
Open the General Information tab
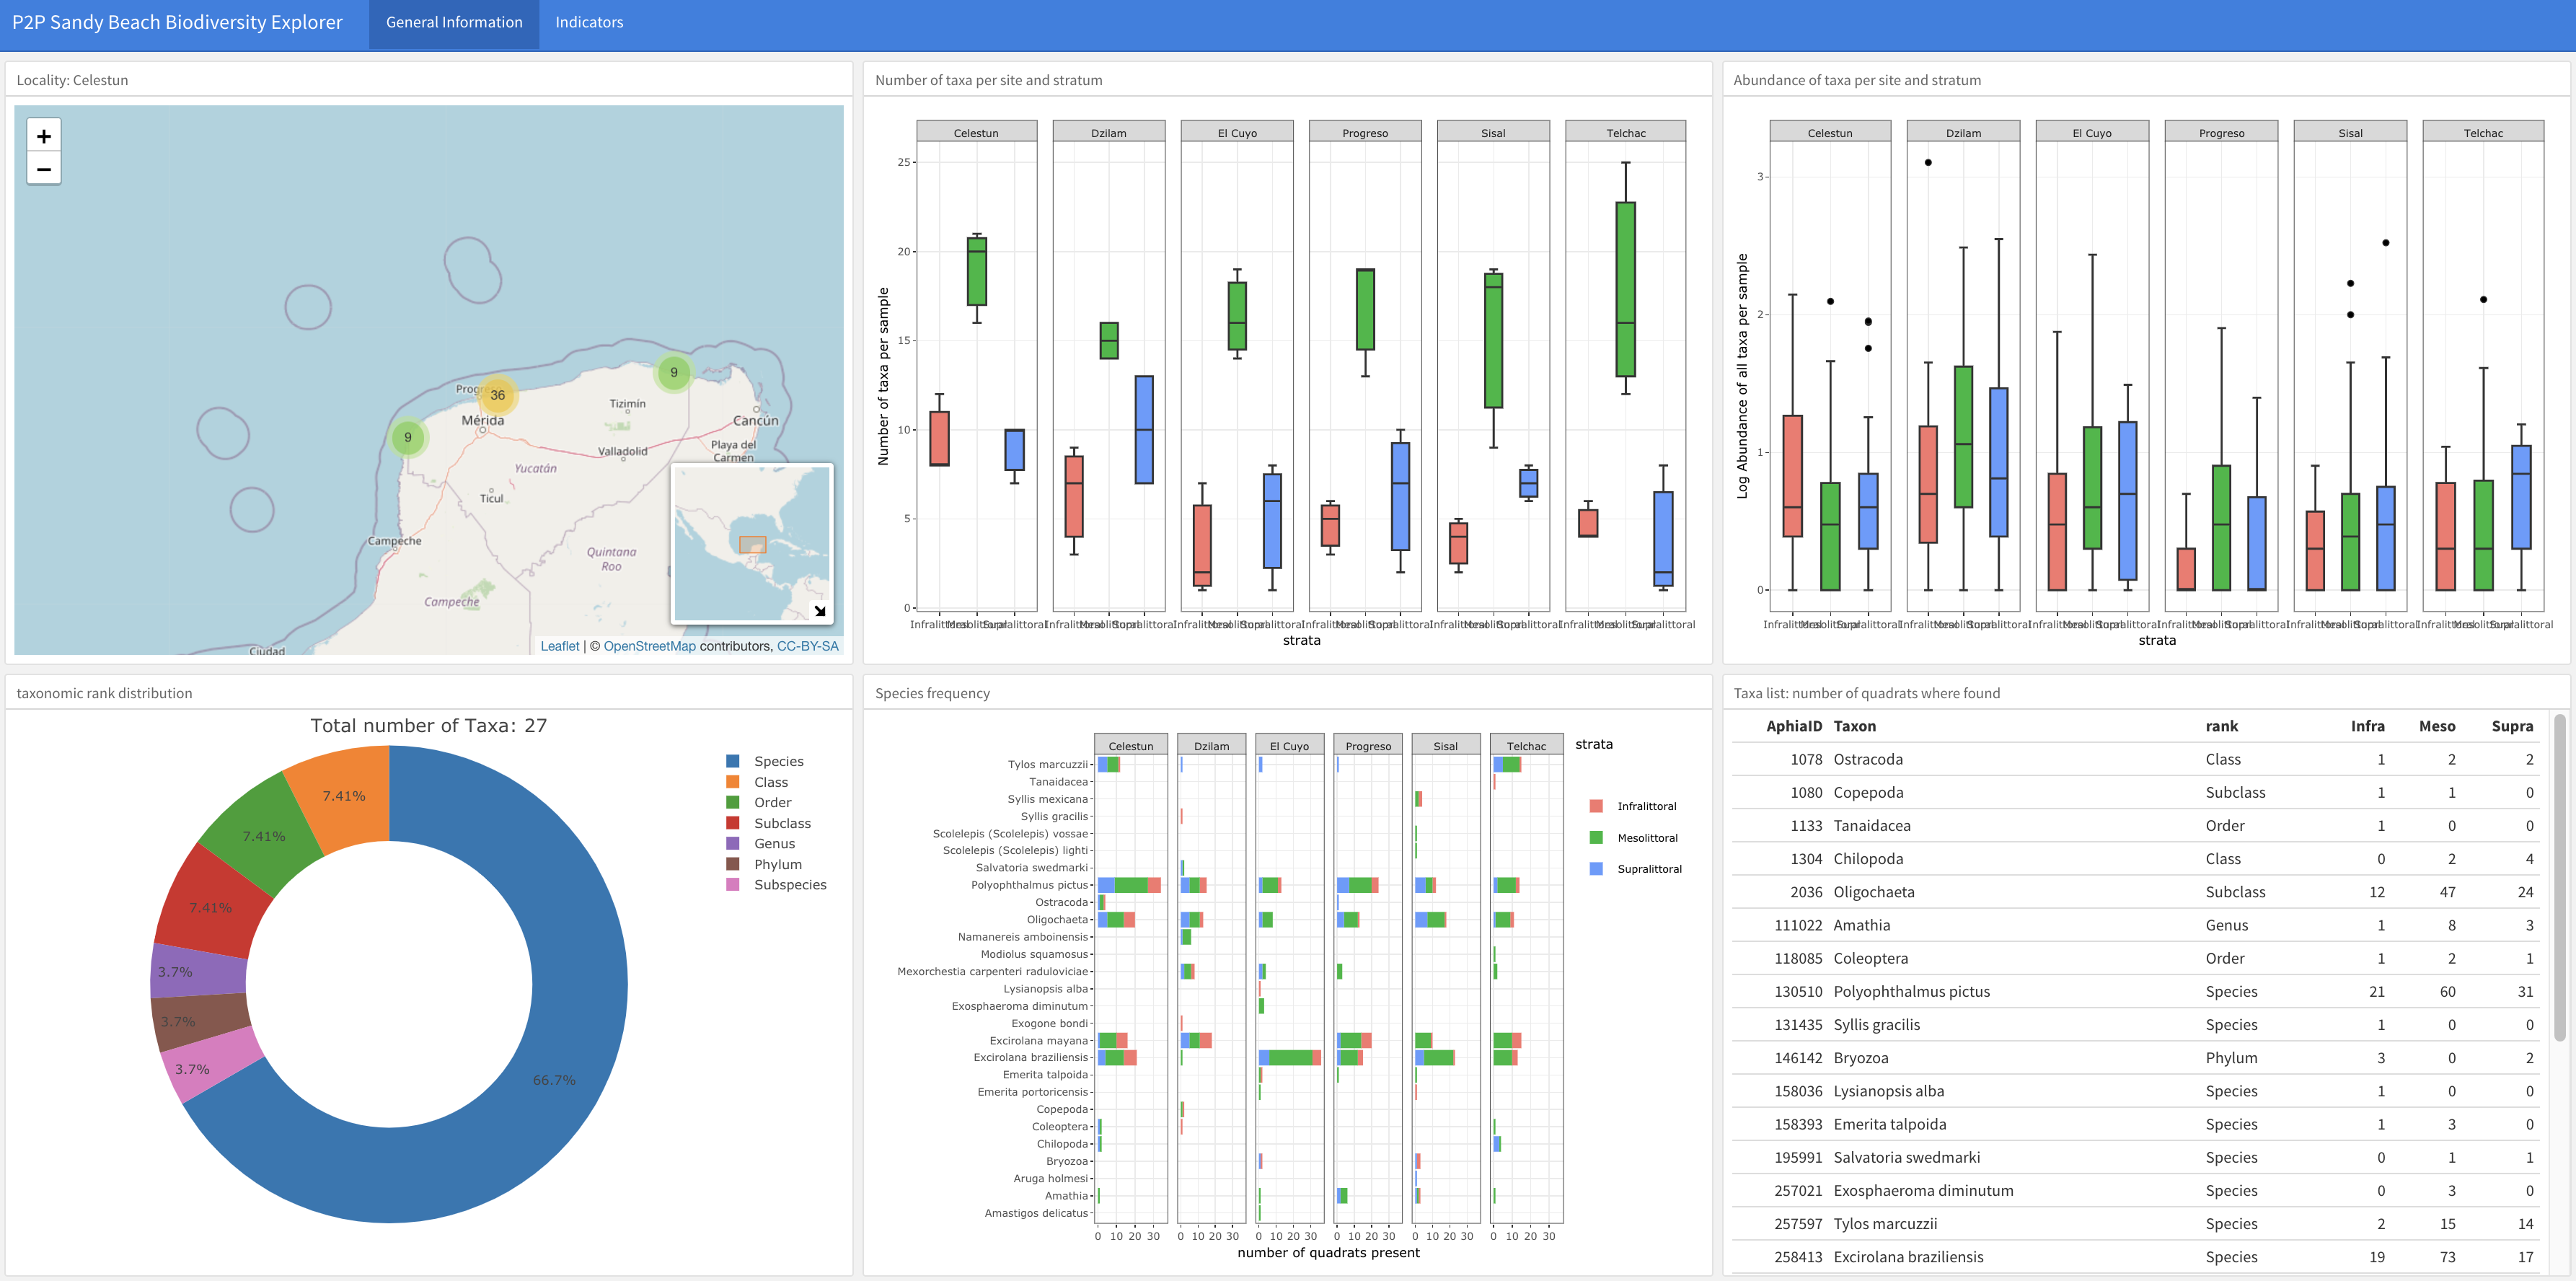[x=454, y=22]
